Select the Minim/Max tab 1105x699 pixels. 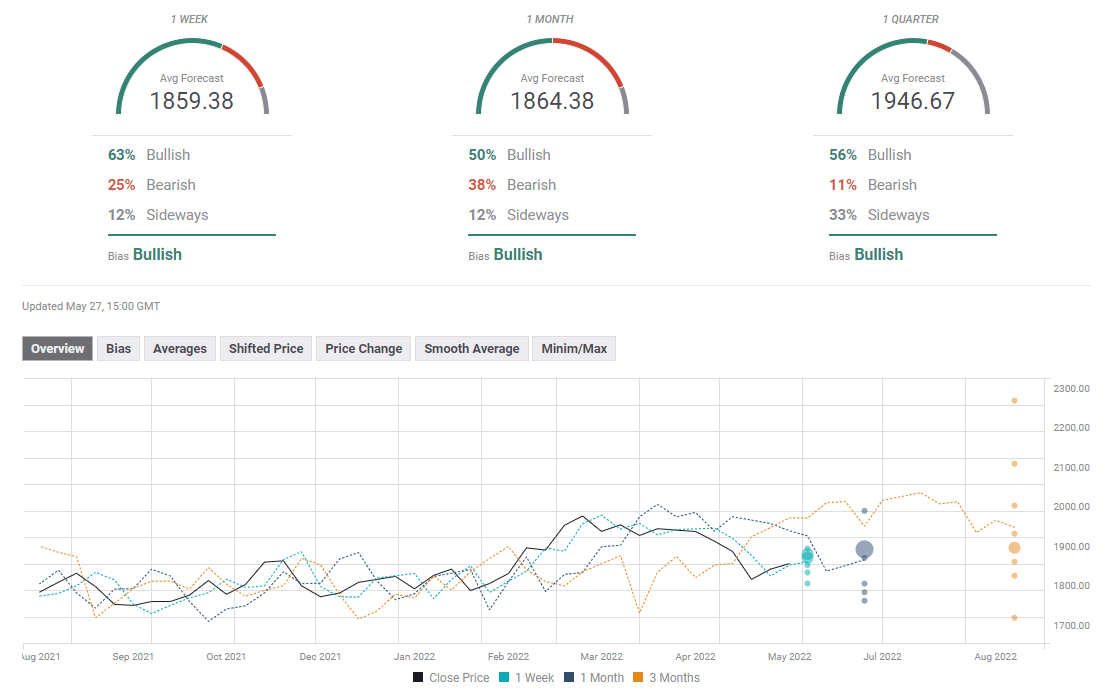coord(573,348)
